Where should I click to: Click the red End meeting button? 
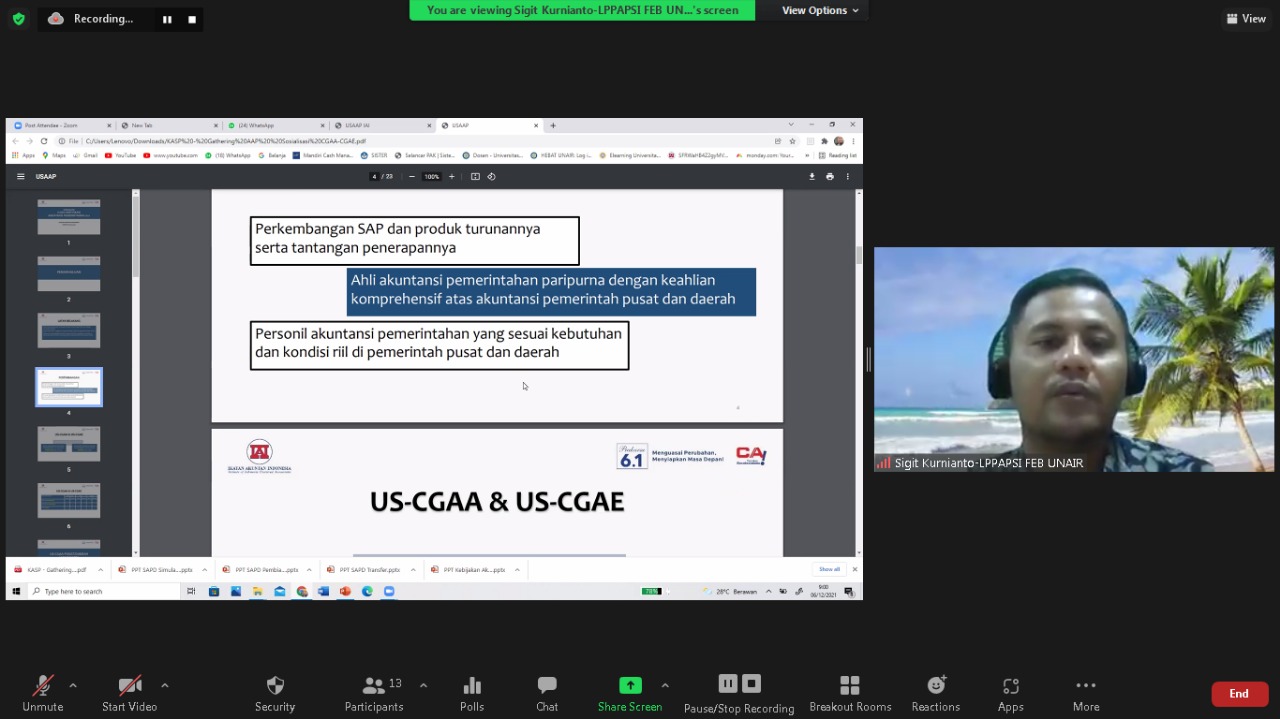point(1239,694)
